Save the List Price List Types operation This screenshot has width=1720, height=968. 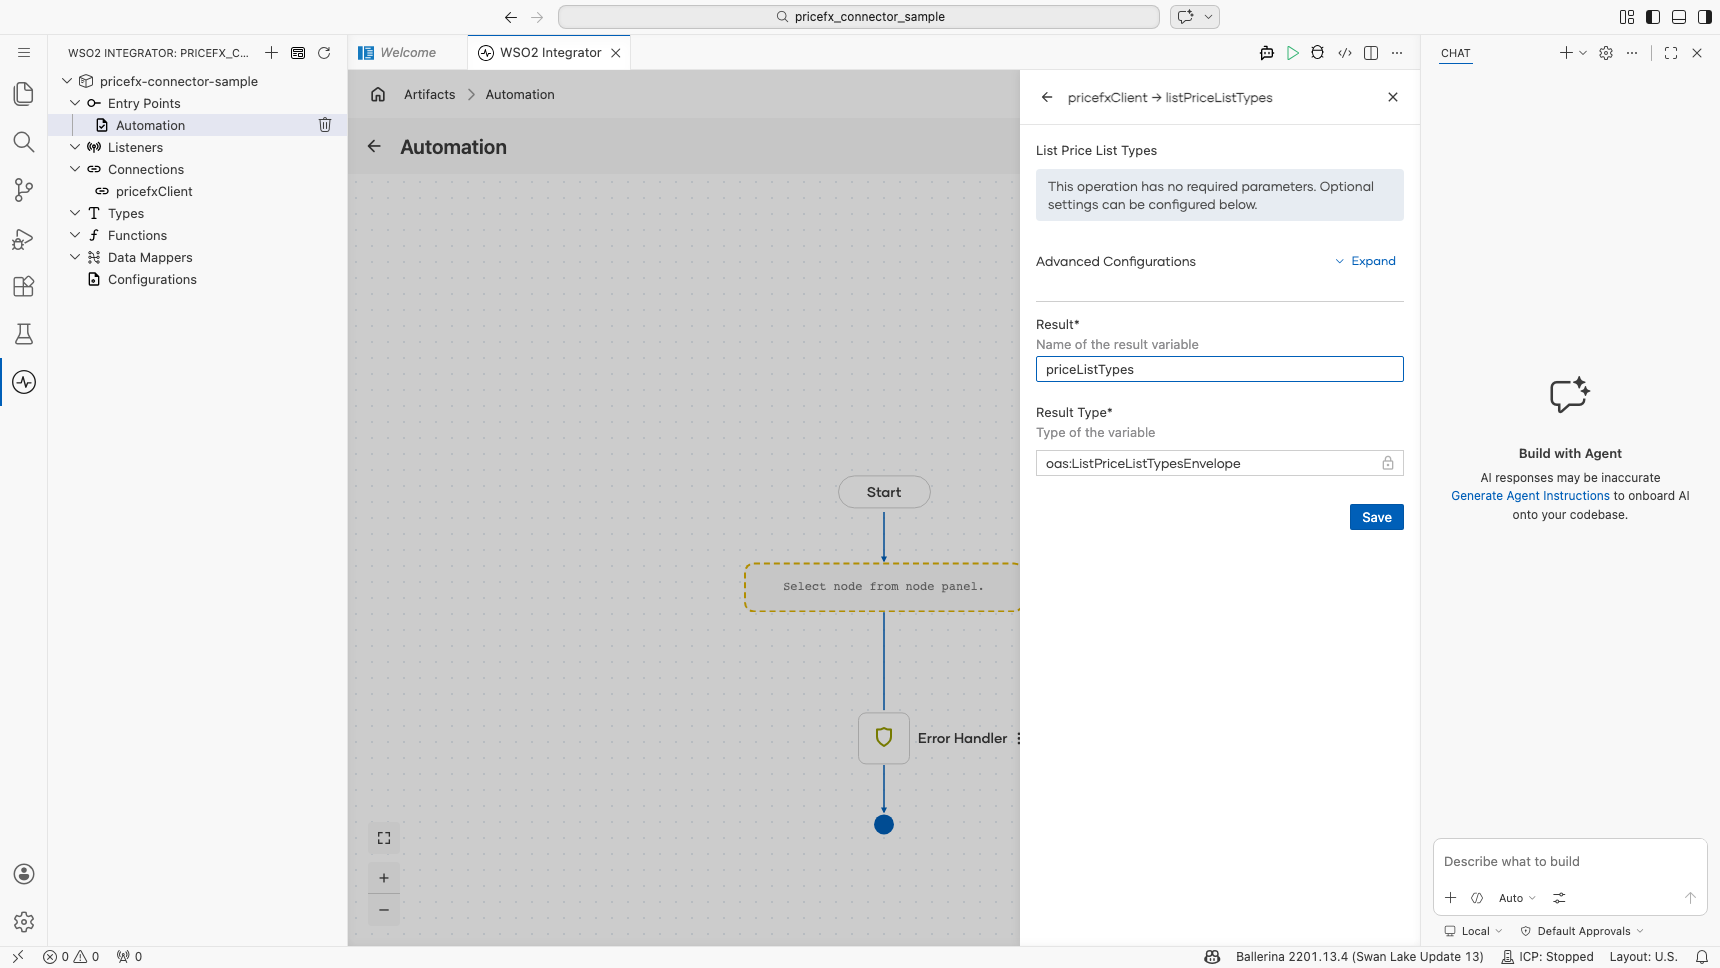pos(1377,517)
